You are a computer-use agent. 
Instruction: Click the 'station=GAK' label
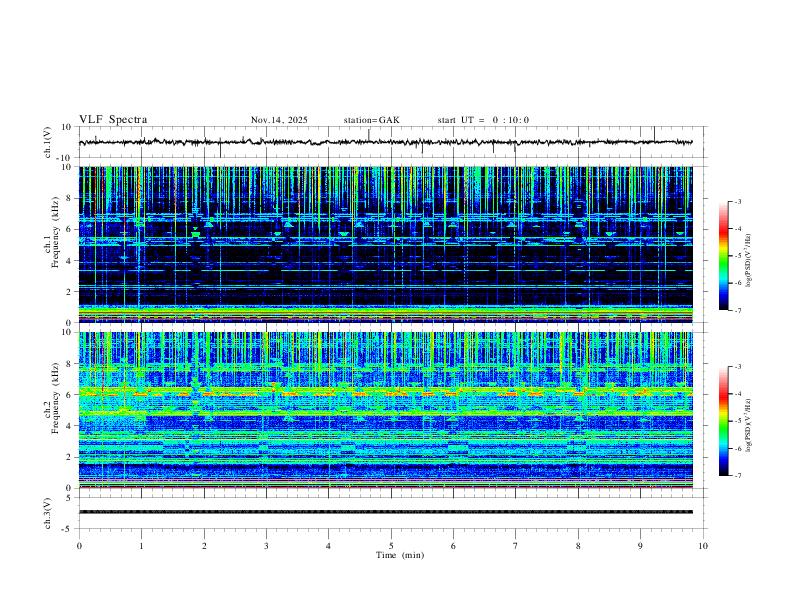371,120
